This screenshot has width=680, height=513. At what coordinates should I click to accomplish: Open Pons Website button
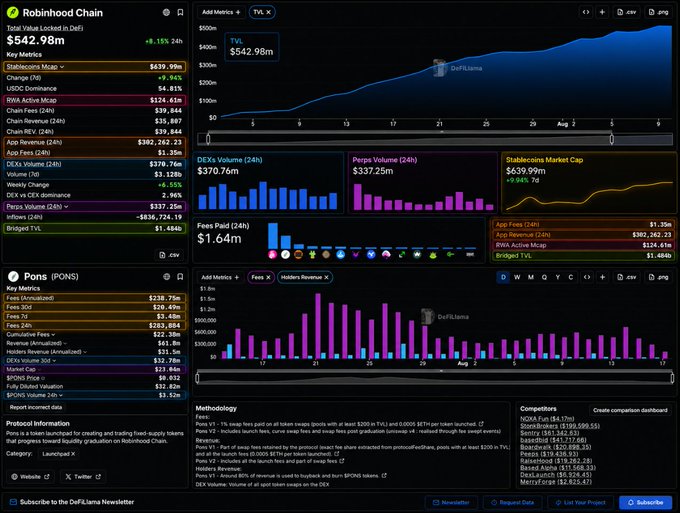(x=30, y=477)
